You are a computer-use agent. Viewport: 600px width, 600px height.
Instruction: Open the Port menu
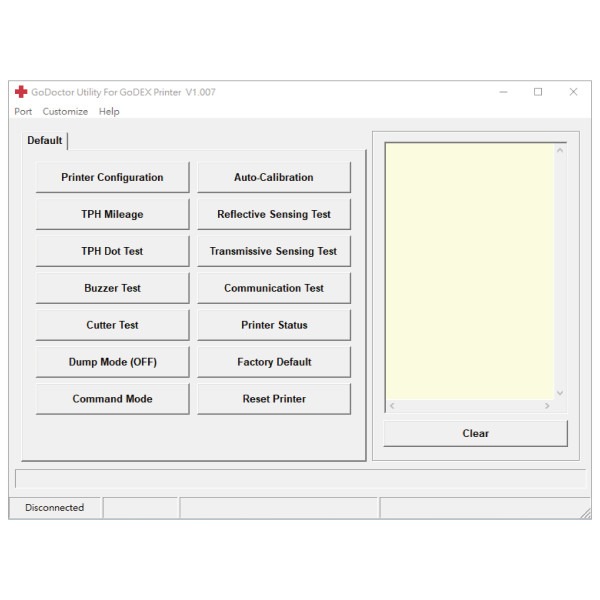[x=23, y=112]
